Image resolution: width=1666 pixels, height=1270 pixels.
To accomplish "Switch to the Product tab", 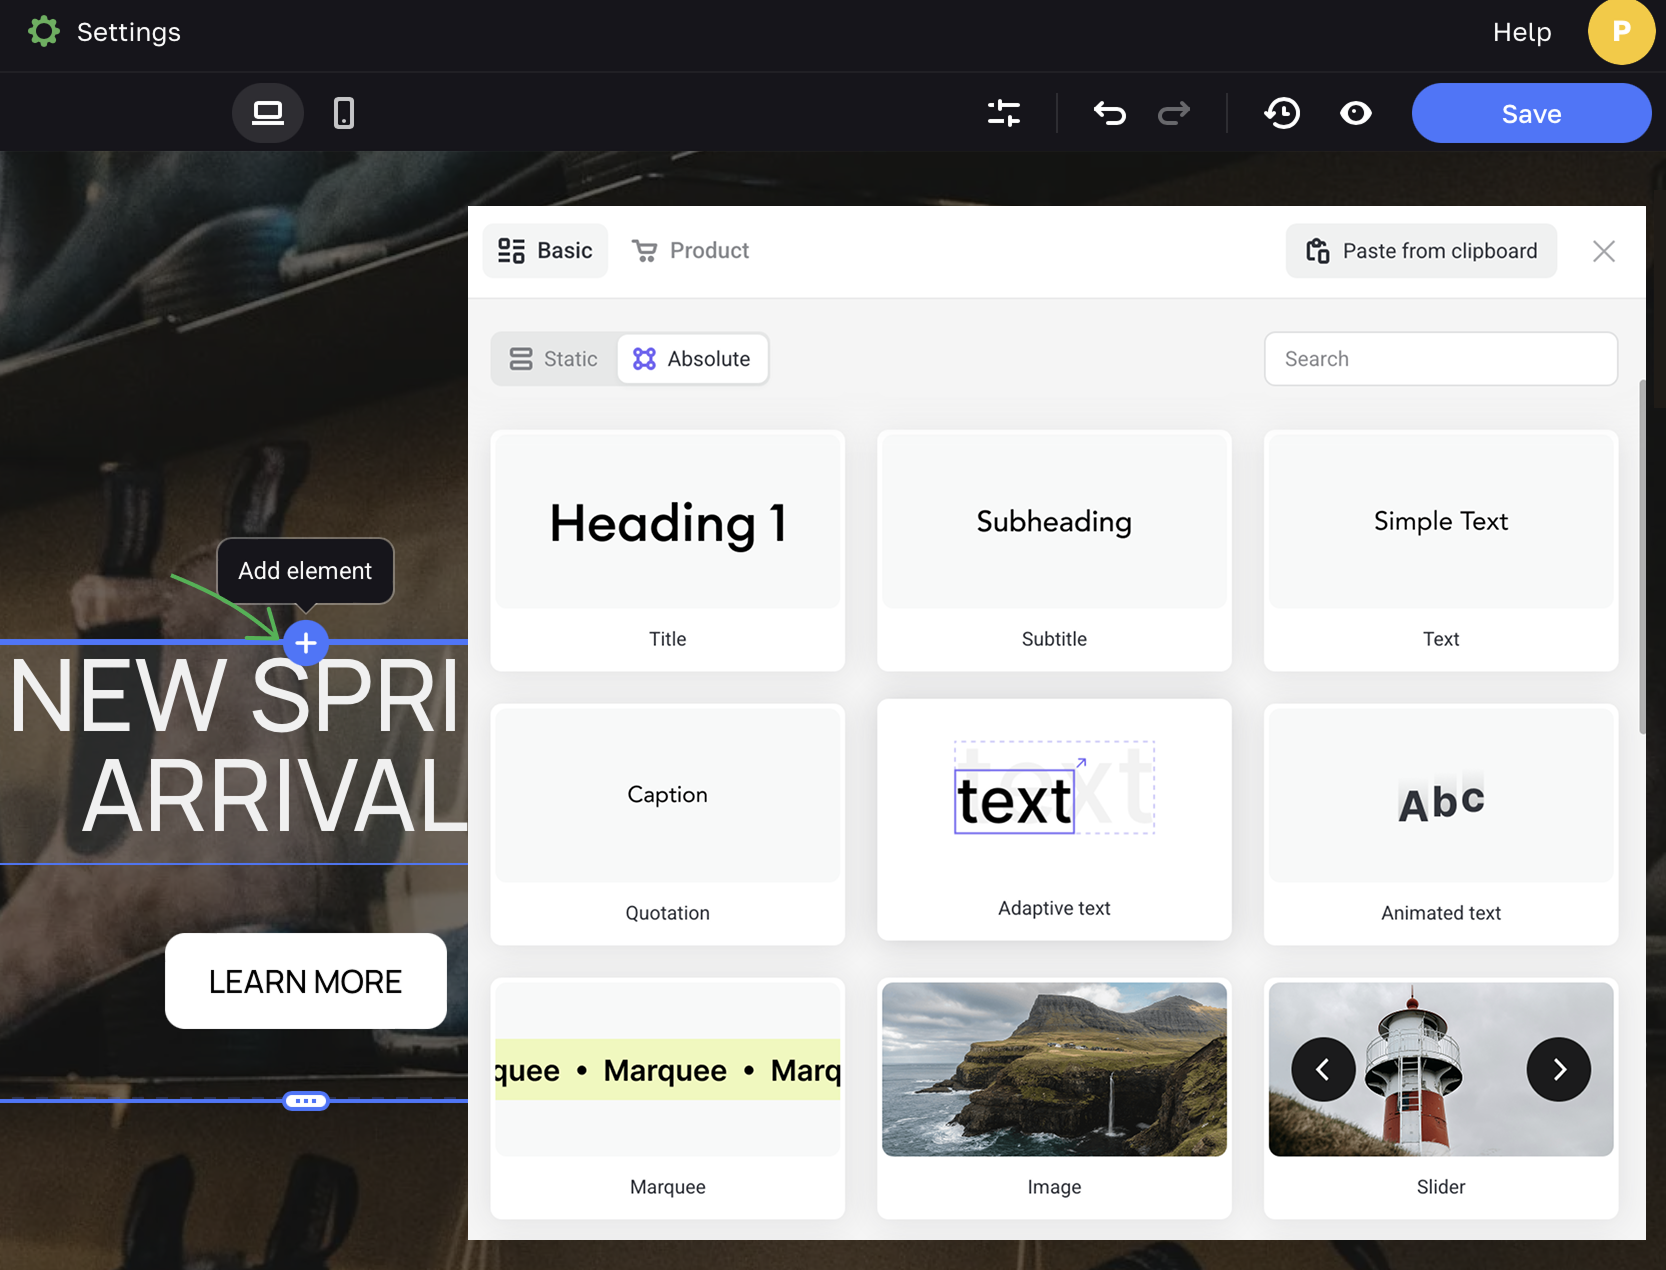I will [691, 251].
